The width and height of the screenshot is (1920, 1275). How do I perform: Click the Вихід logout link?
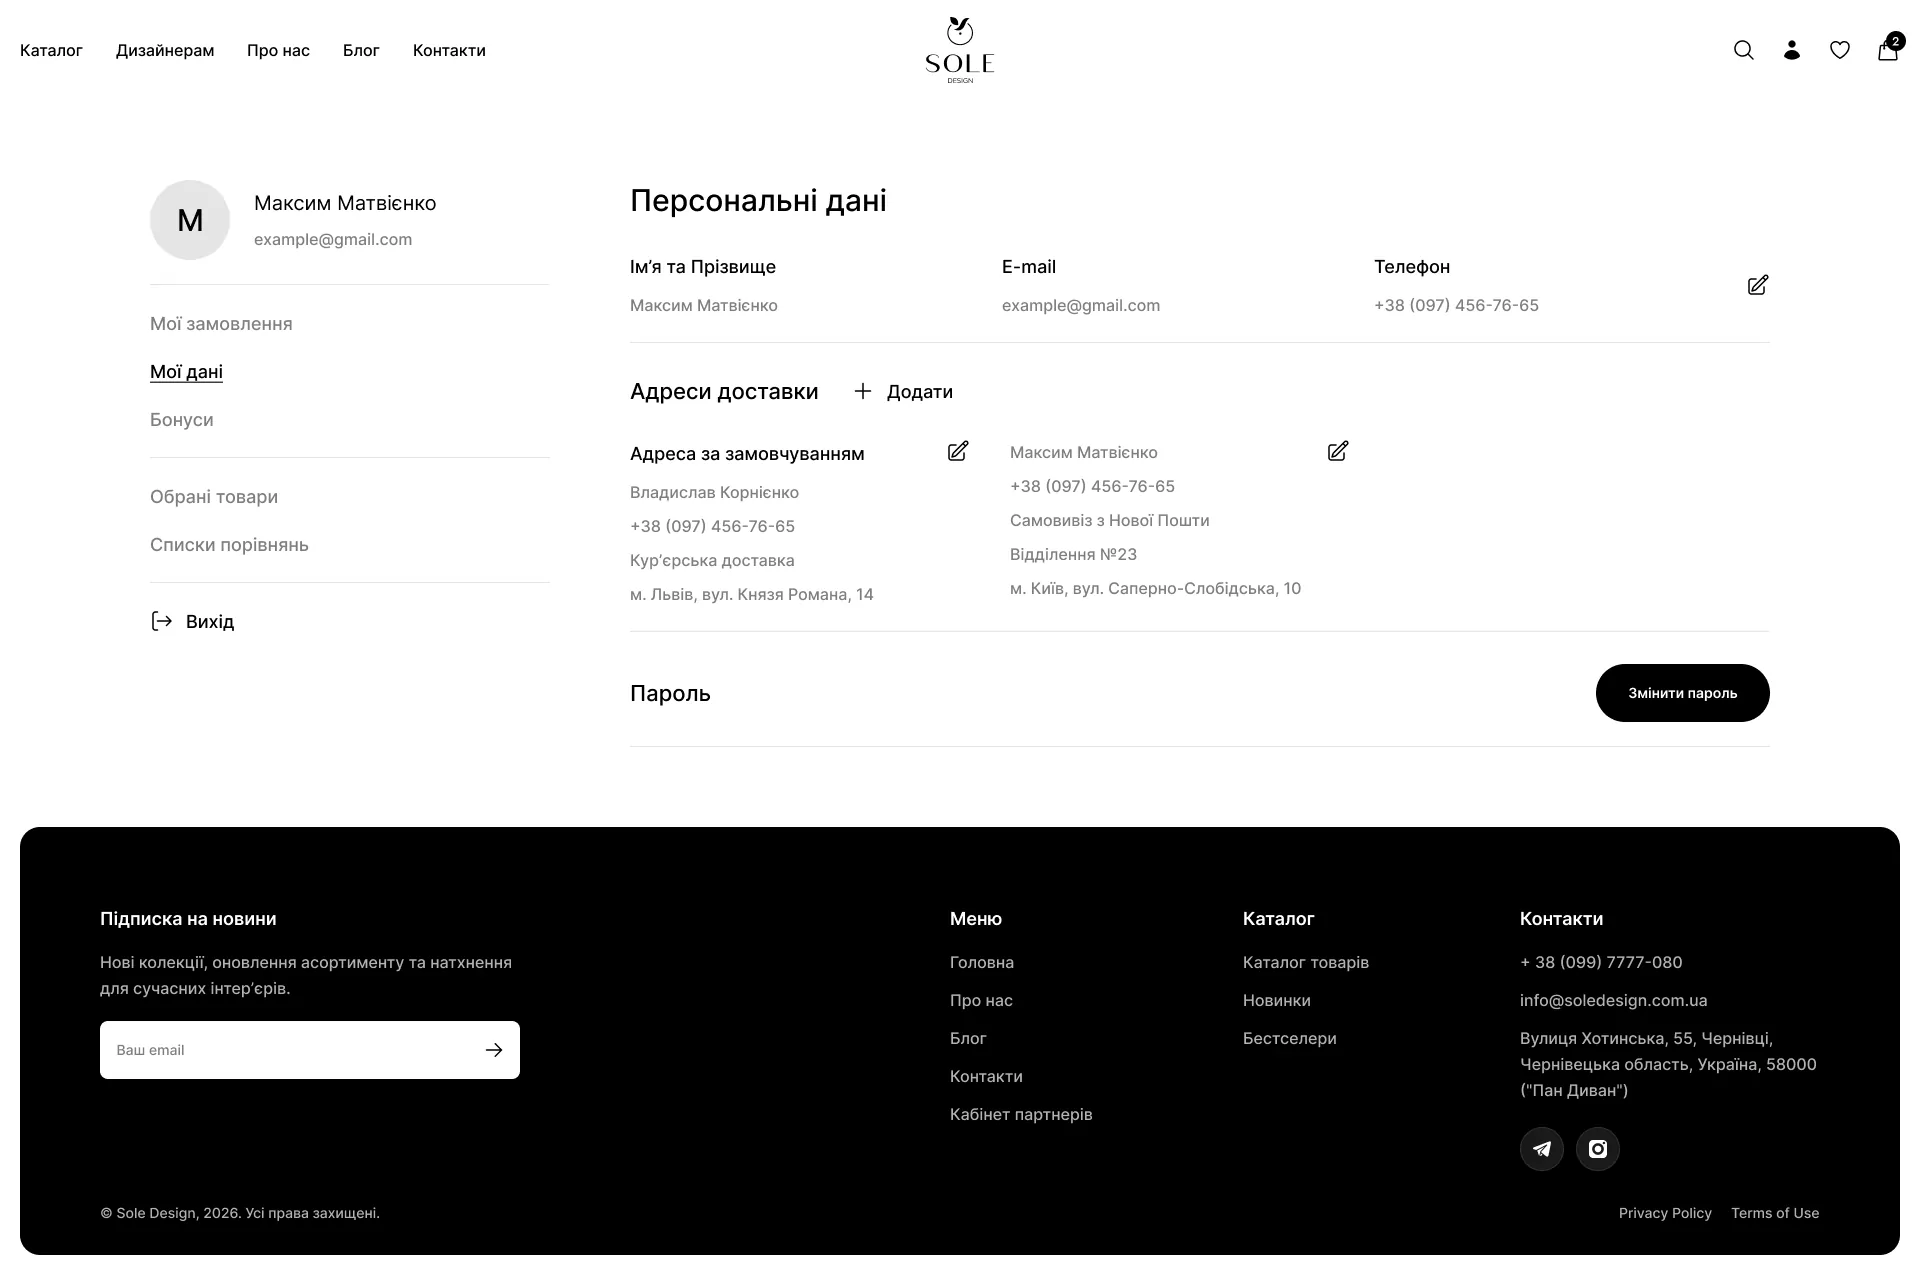click(210, 622)
